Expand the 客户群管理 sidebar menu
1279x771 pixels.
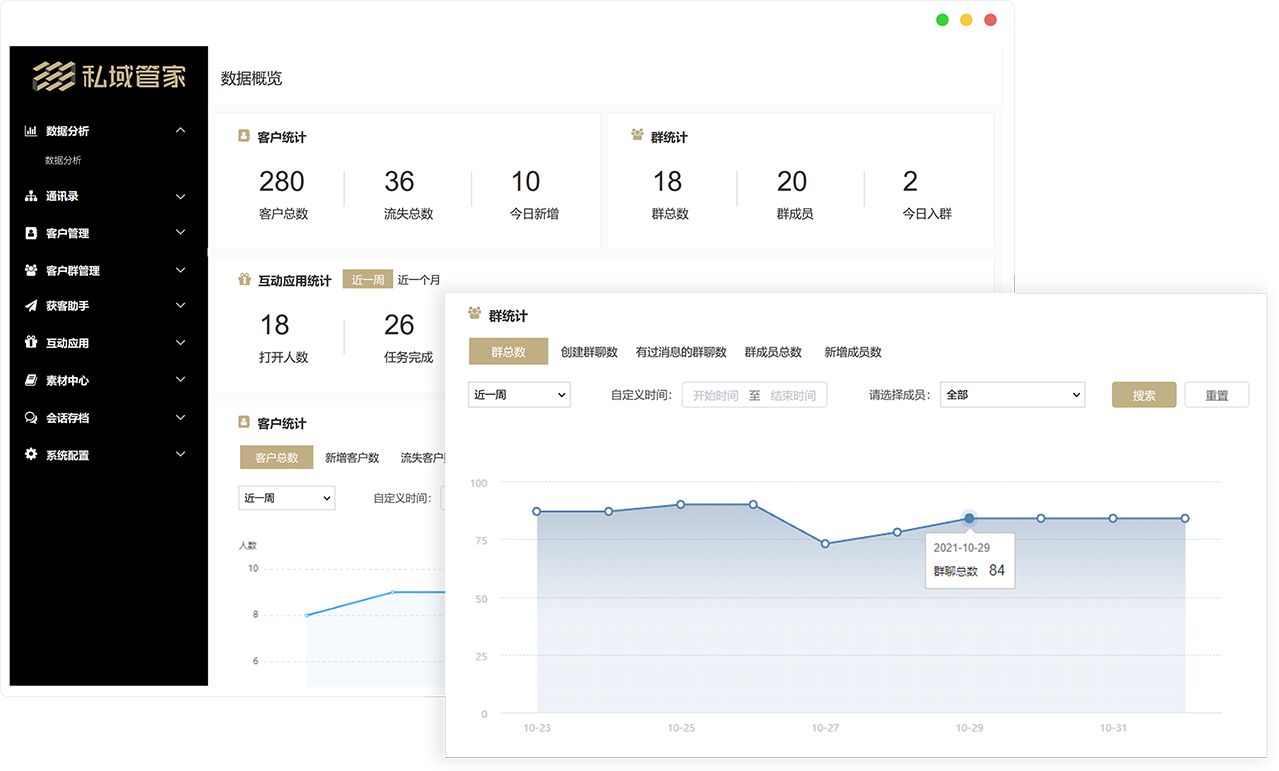pos(180,270)
